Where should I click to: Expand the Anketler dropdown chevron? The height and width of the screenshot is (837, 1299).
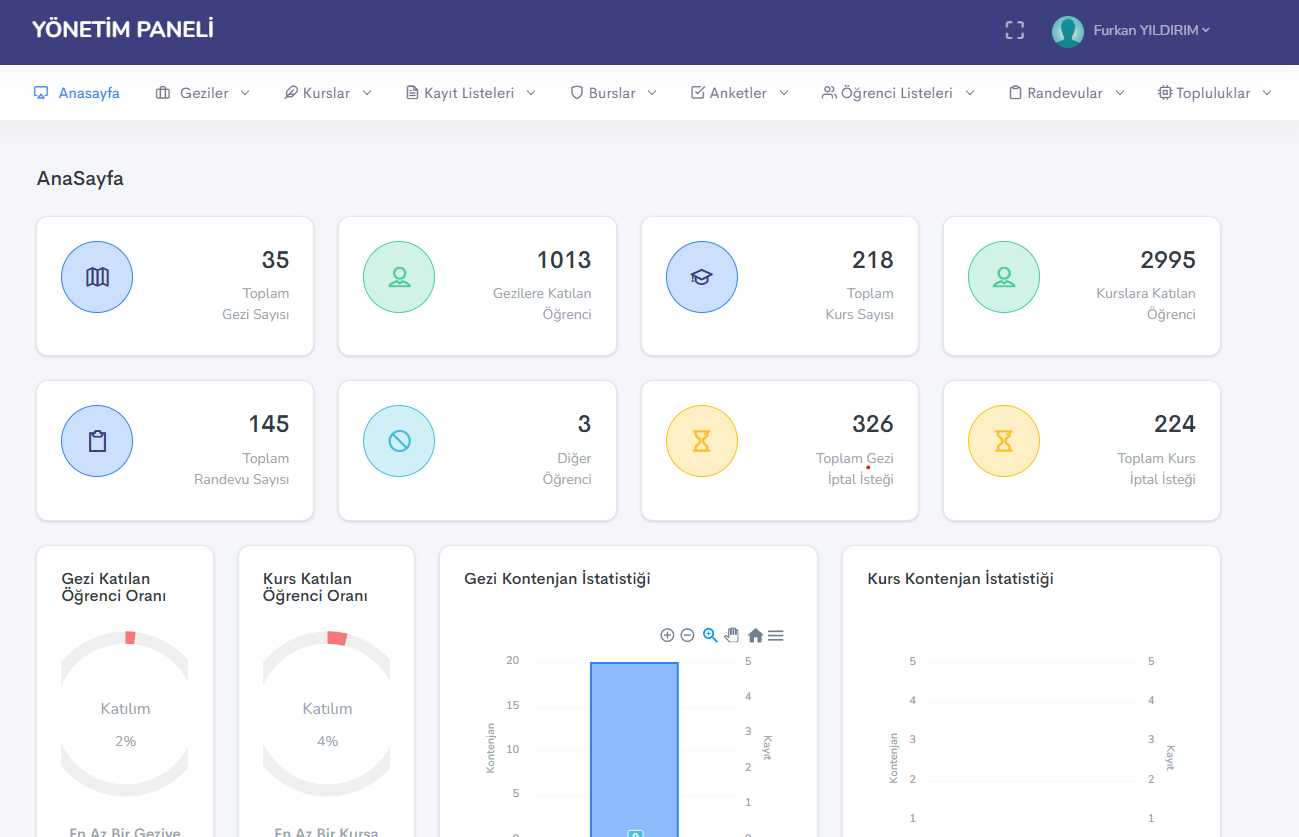click(784, 93)
